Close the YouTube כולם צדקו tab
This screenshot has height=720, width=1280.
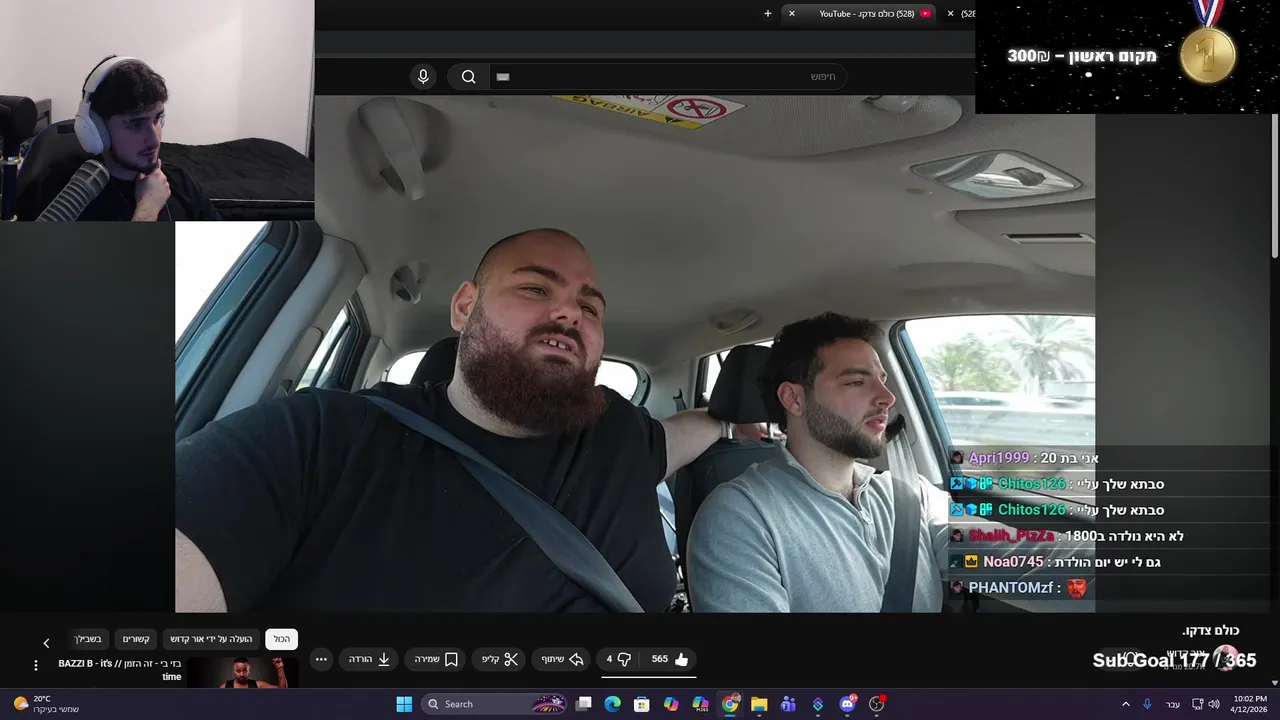click(792, 14)
